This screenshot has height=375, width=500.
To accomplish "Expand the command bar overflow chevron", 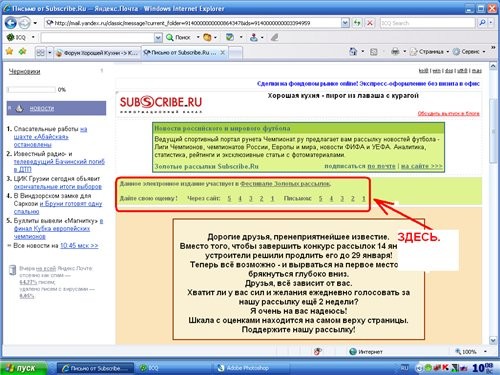I will 493,49.
